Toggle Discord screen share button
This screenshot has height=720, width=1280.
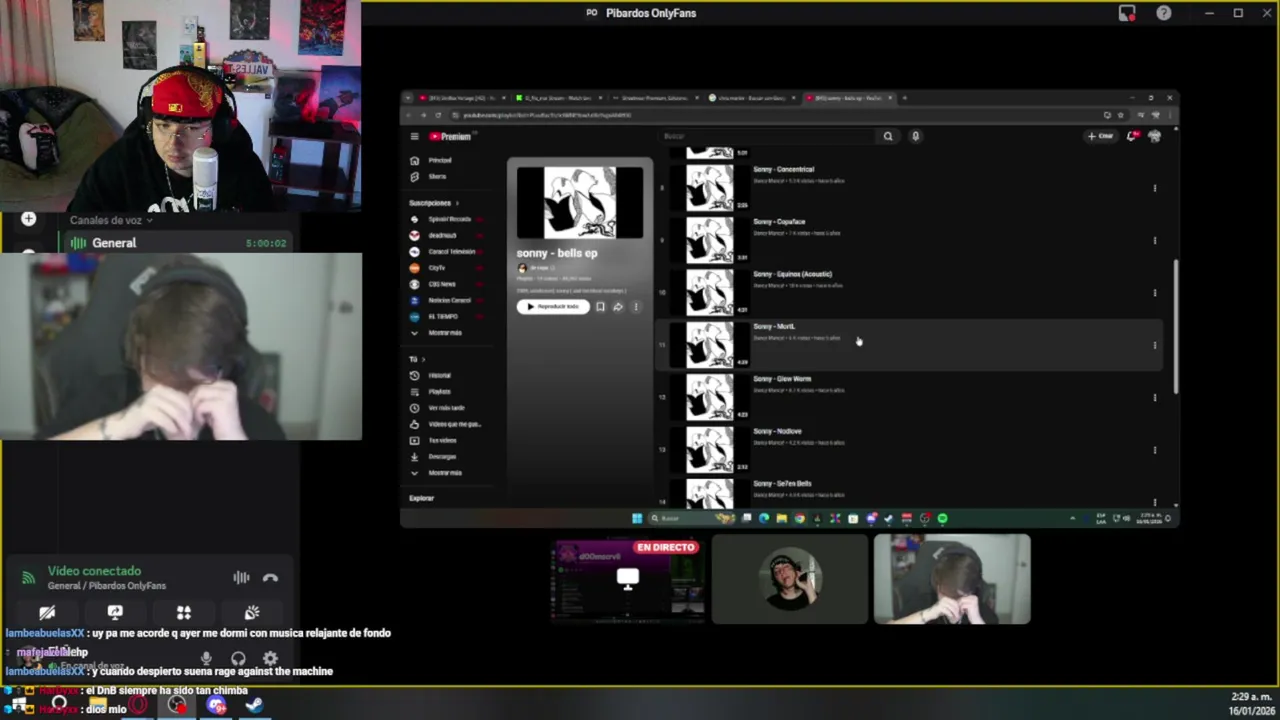115,612
